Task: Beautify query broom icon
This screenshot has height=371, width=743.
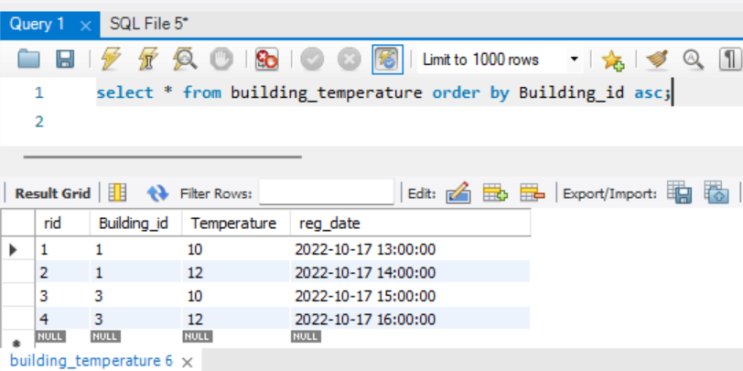Action: coord(656,60)
